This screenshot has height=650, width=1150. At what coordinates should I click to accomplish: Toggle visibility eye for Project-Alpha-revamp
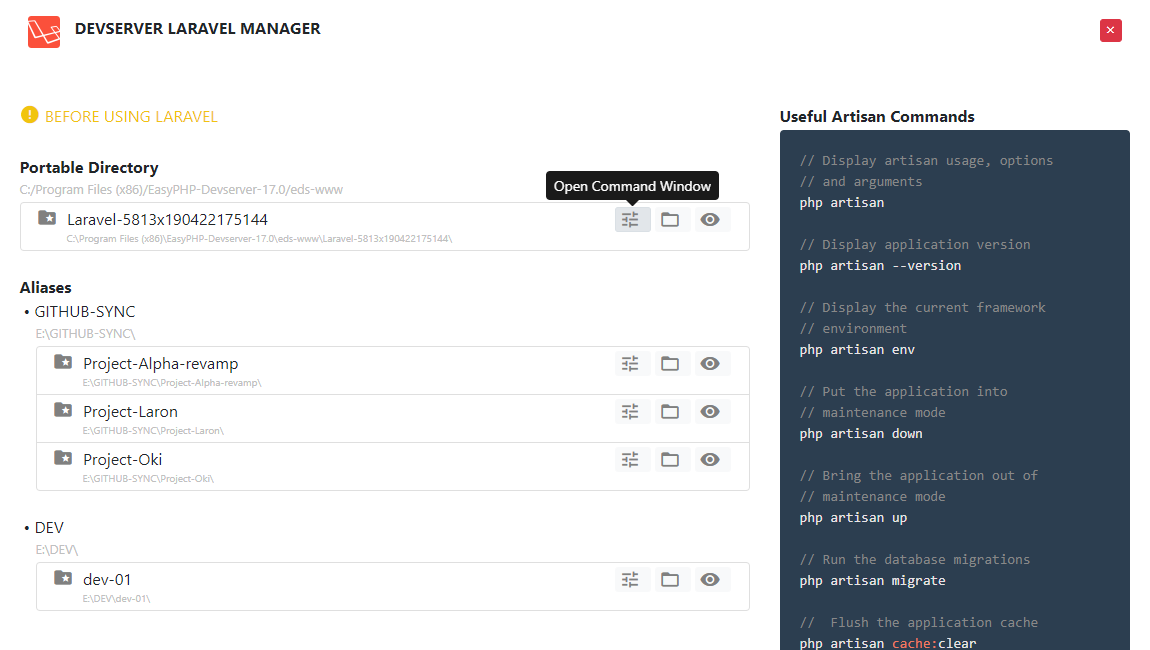[710, 363]
